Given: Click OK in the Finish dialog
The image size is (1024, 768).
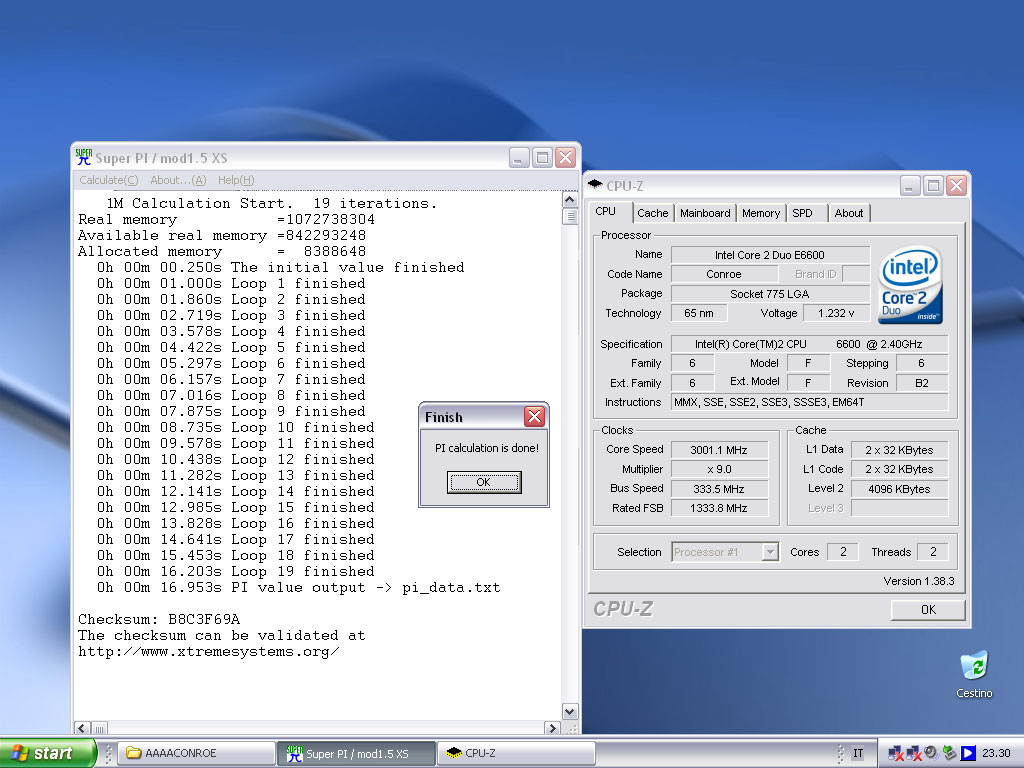Looking at the screenshot, I should point(484,482).
